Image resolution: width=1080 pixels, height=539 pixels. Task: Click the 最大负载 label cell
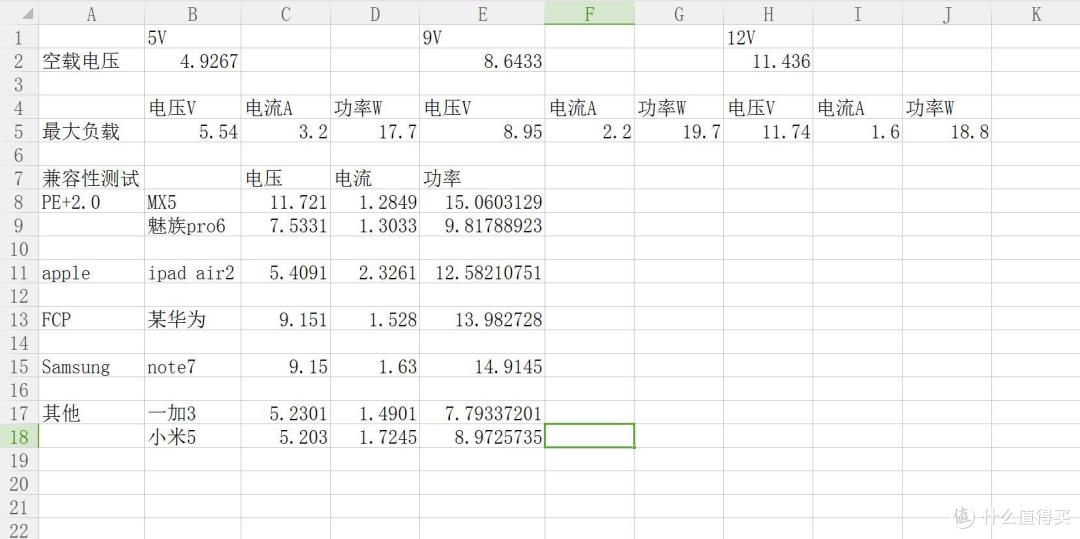(92, 131)
